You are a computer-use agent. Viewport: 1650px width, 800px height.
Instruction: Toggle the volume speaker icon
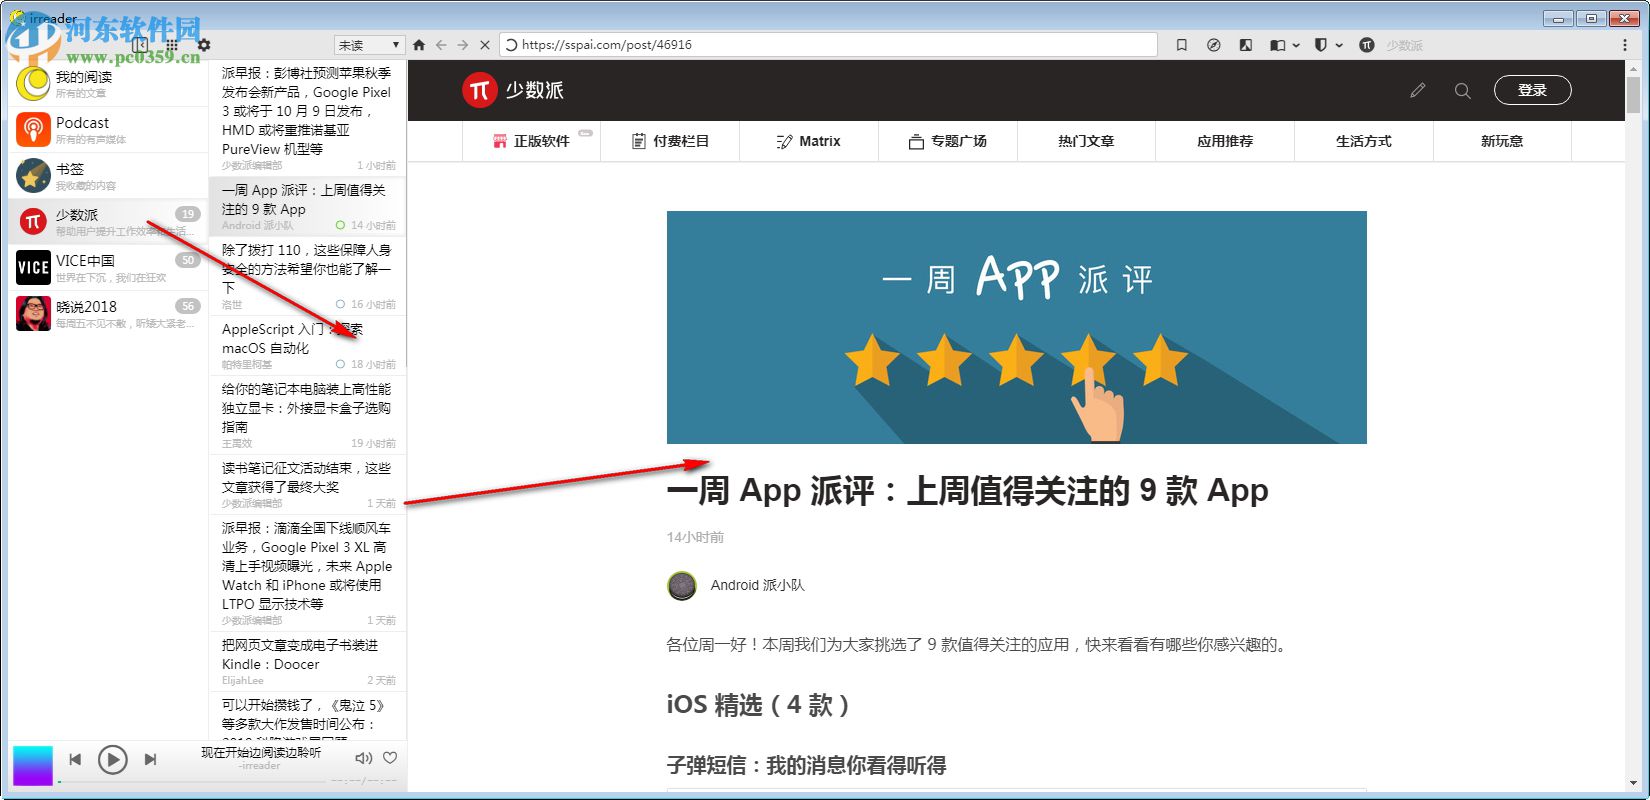364,758
